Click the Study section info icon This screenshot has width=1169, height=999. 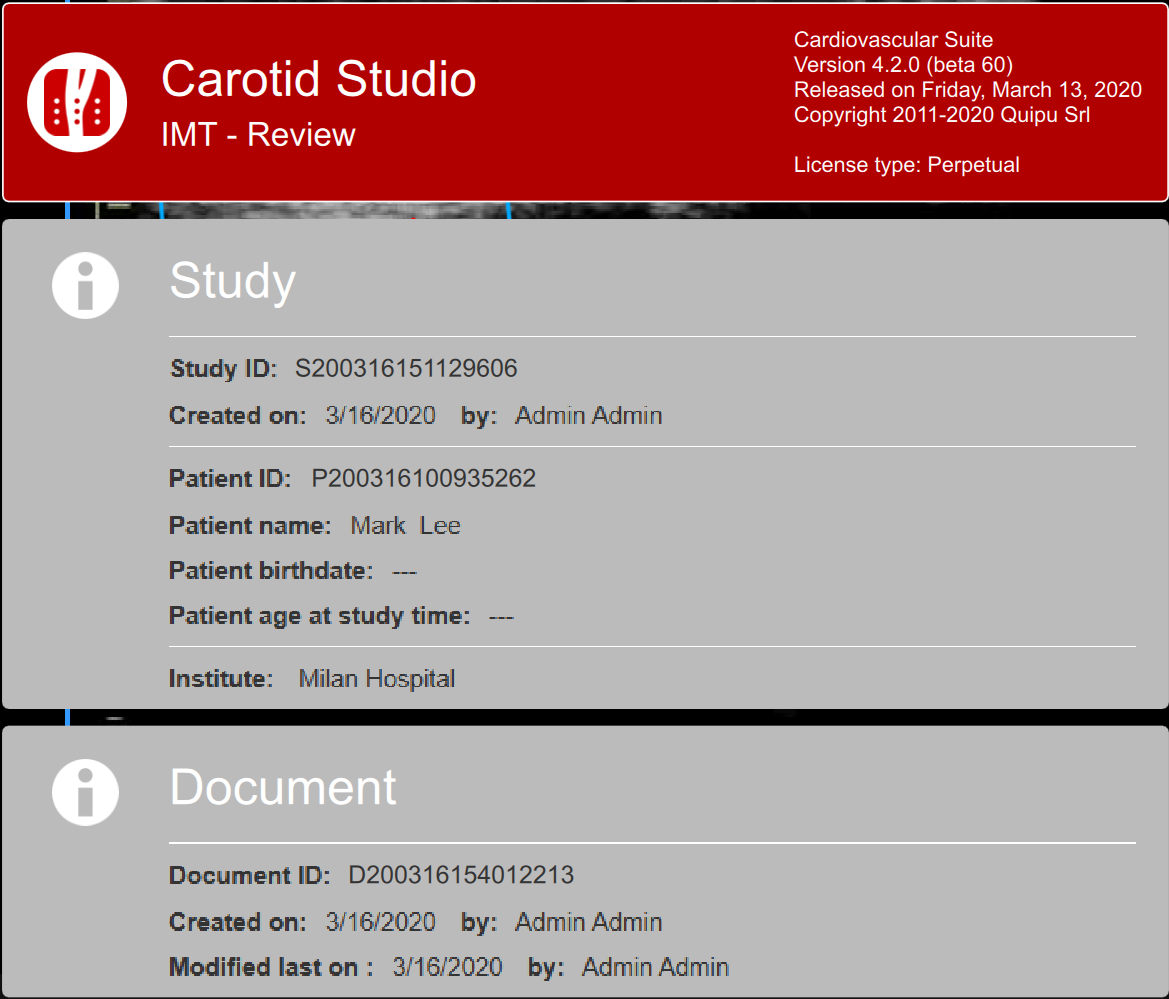pos(85,284)
